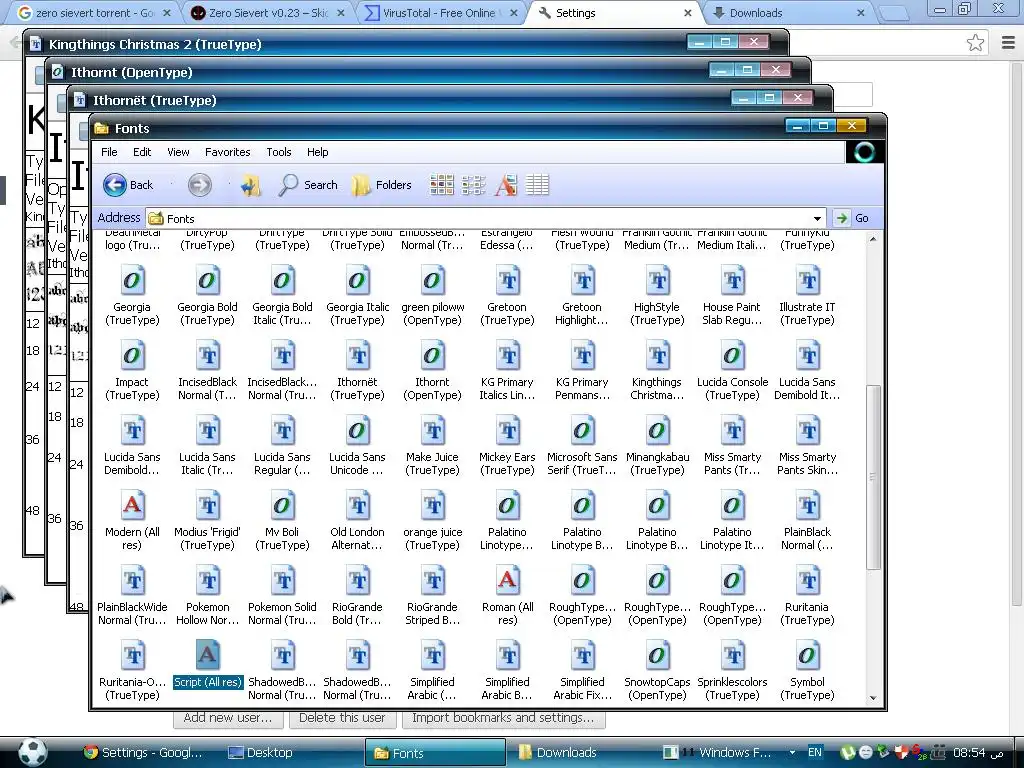Open the Help menu

pos(317,152)
